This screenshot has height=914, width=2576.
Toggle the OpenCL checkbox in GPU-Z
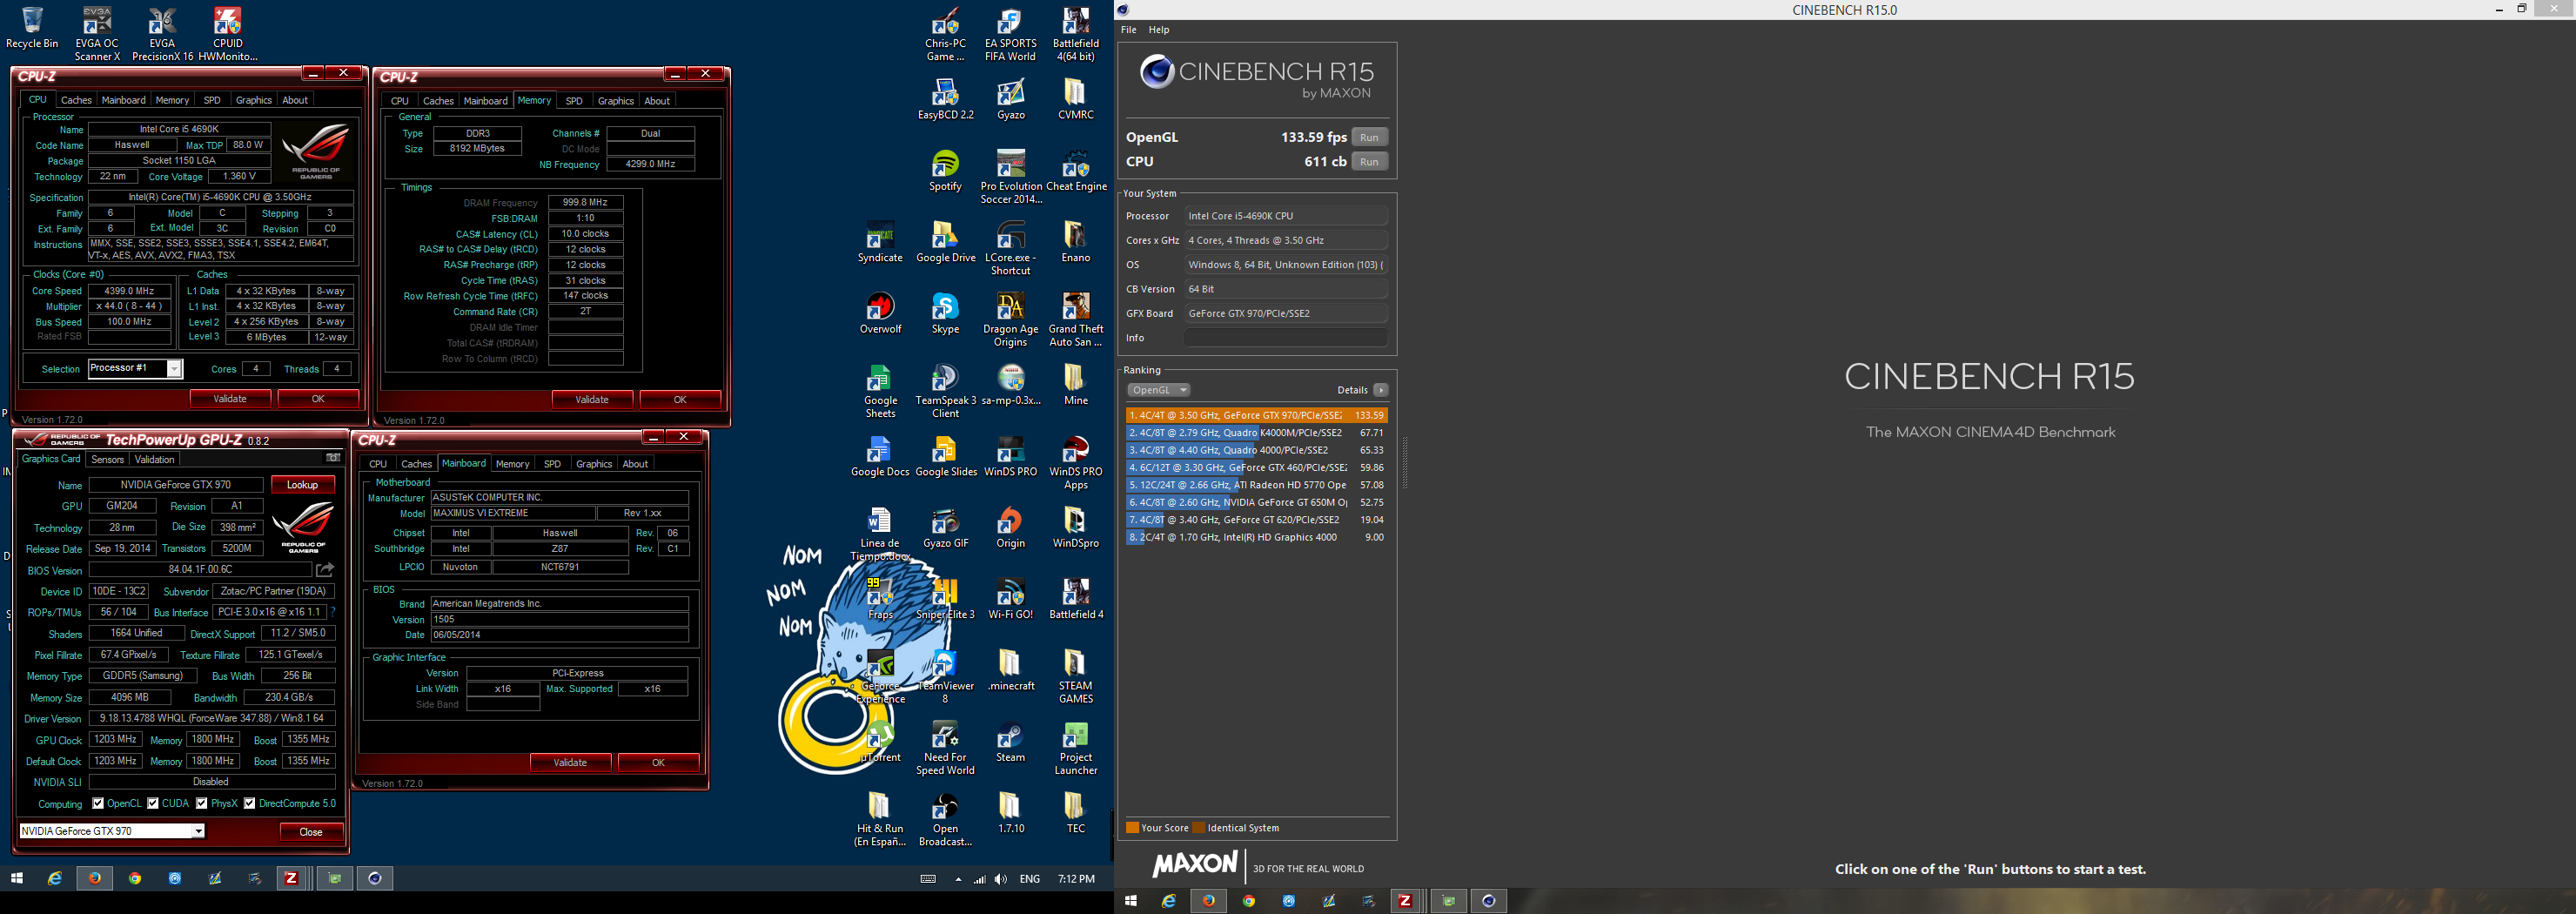[x=98, y=803]
